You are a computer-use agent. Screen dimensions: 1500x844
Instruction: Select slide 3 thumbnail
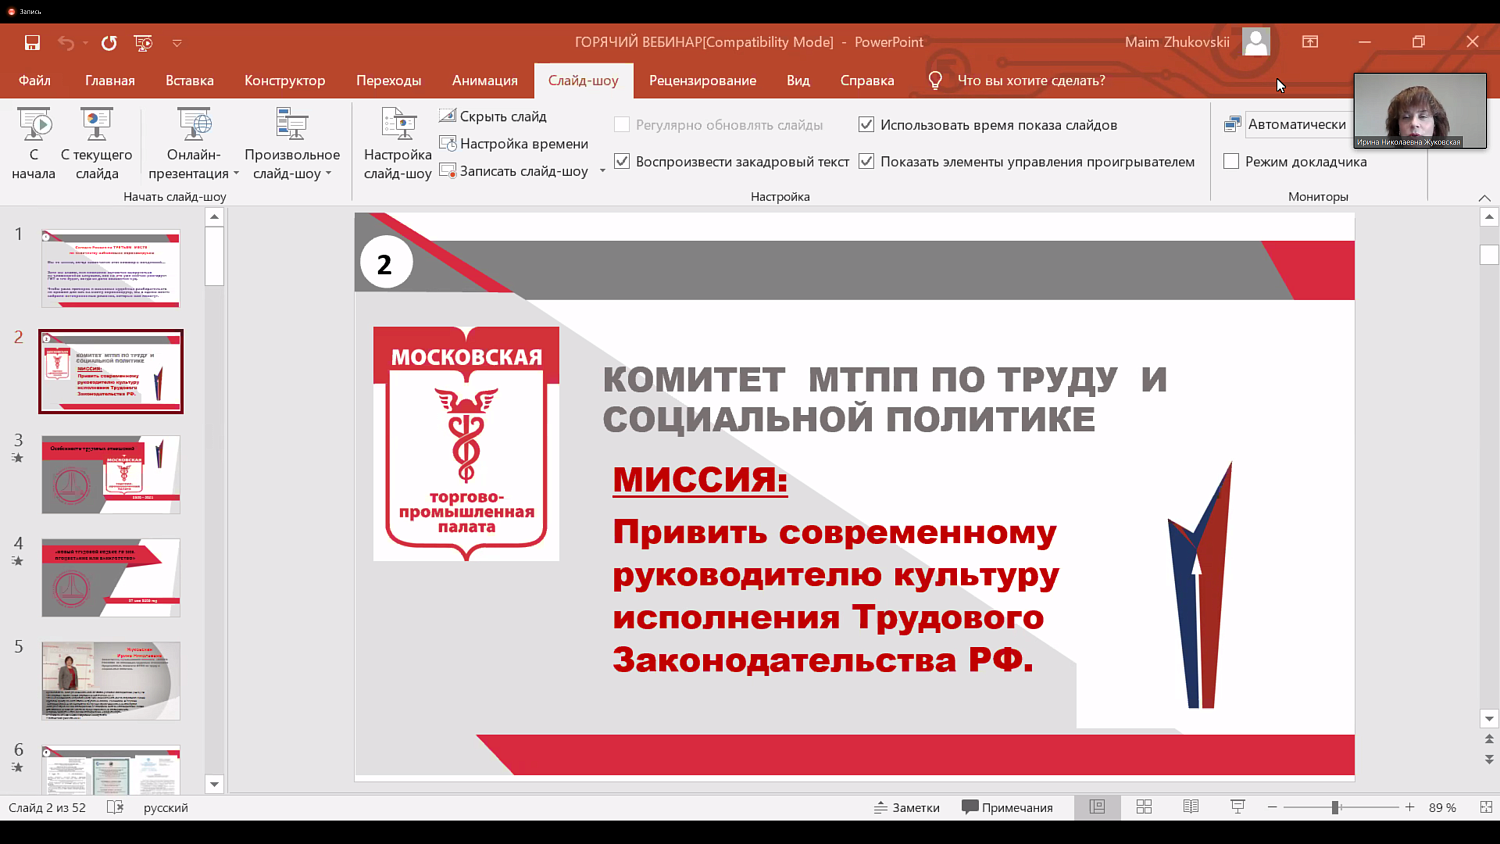(x=111, y=474)
